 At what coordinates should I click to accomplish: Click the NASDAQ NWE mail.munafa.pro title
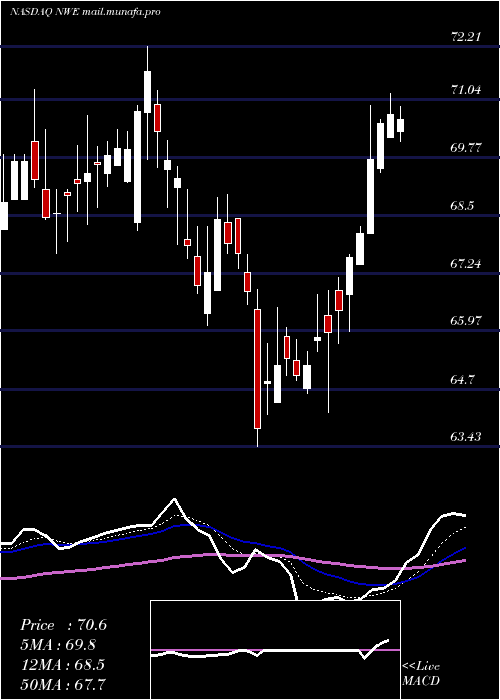[x=85, y=12]
